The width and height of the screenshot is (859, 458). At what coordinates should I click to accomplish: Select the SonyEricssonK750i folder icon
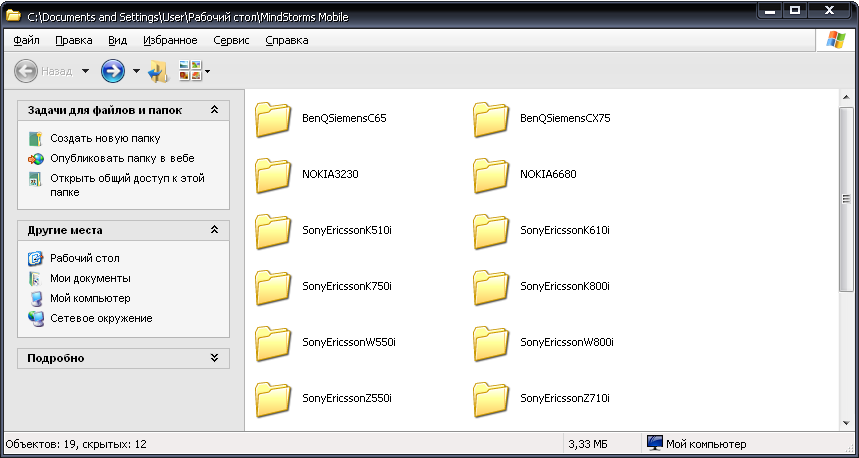[273, 287]
